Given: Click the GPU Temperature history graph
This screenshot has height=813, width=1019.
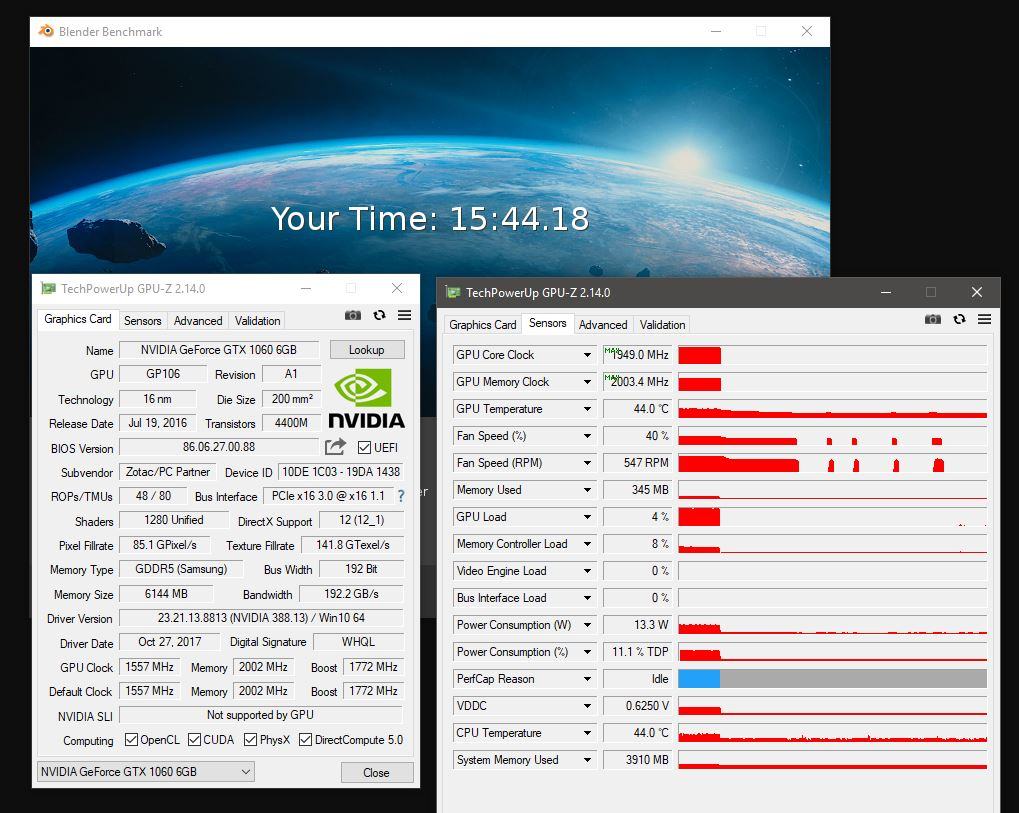Looking at the screenshot, I should (832, 409).
